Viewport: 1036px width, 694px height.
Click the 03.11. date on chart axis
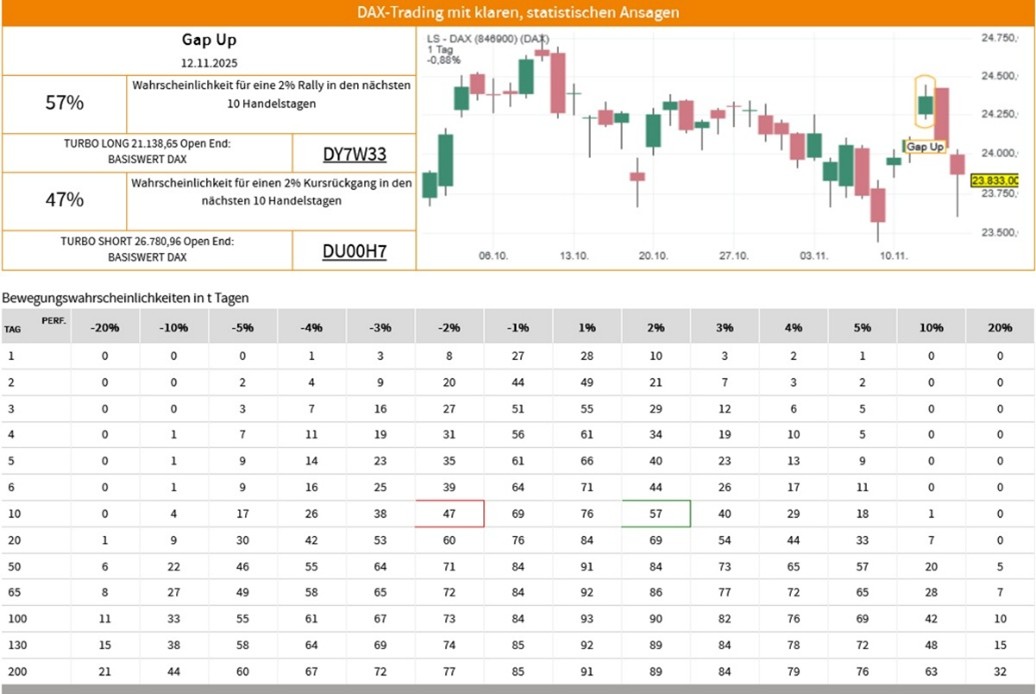pos(814,256)
